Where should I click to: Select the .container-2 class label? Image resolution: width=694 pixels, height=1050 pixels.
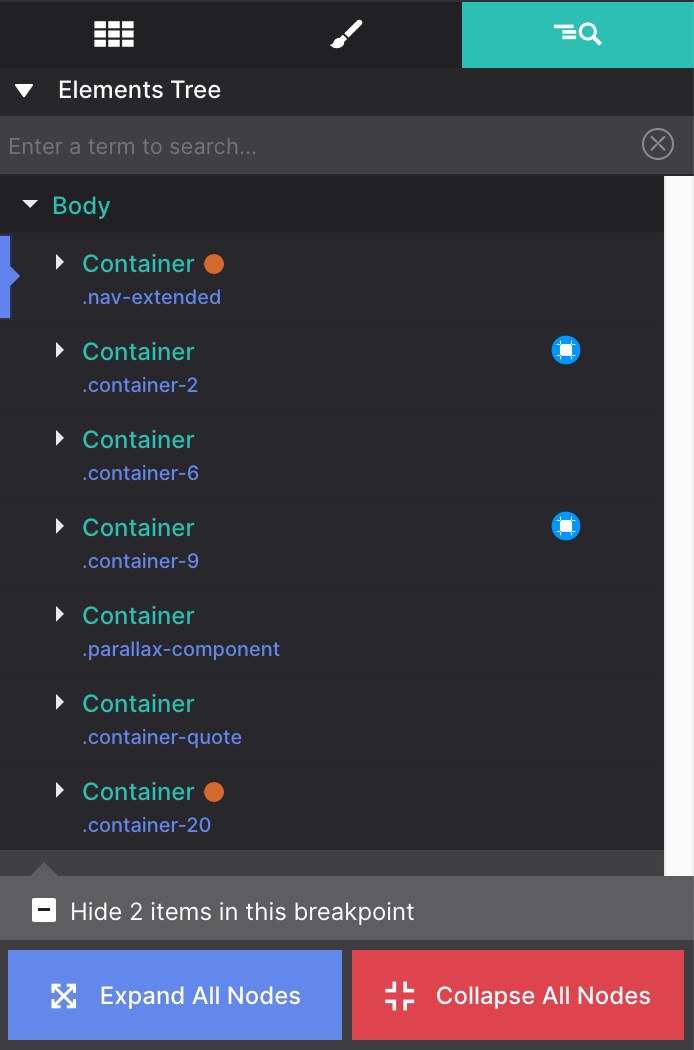(x=140, y=385)
